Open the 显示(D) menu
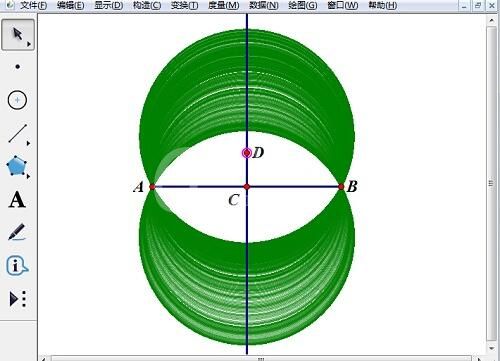500x361 pixels. point(108,5)
